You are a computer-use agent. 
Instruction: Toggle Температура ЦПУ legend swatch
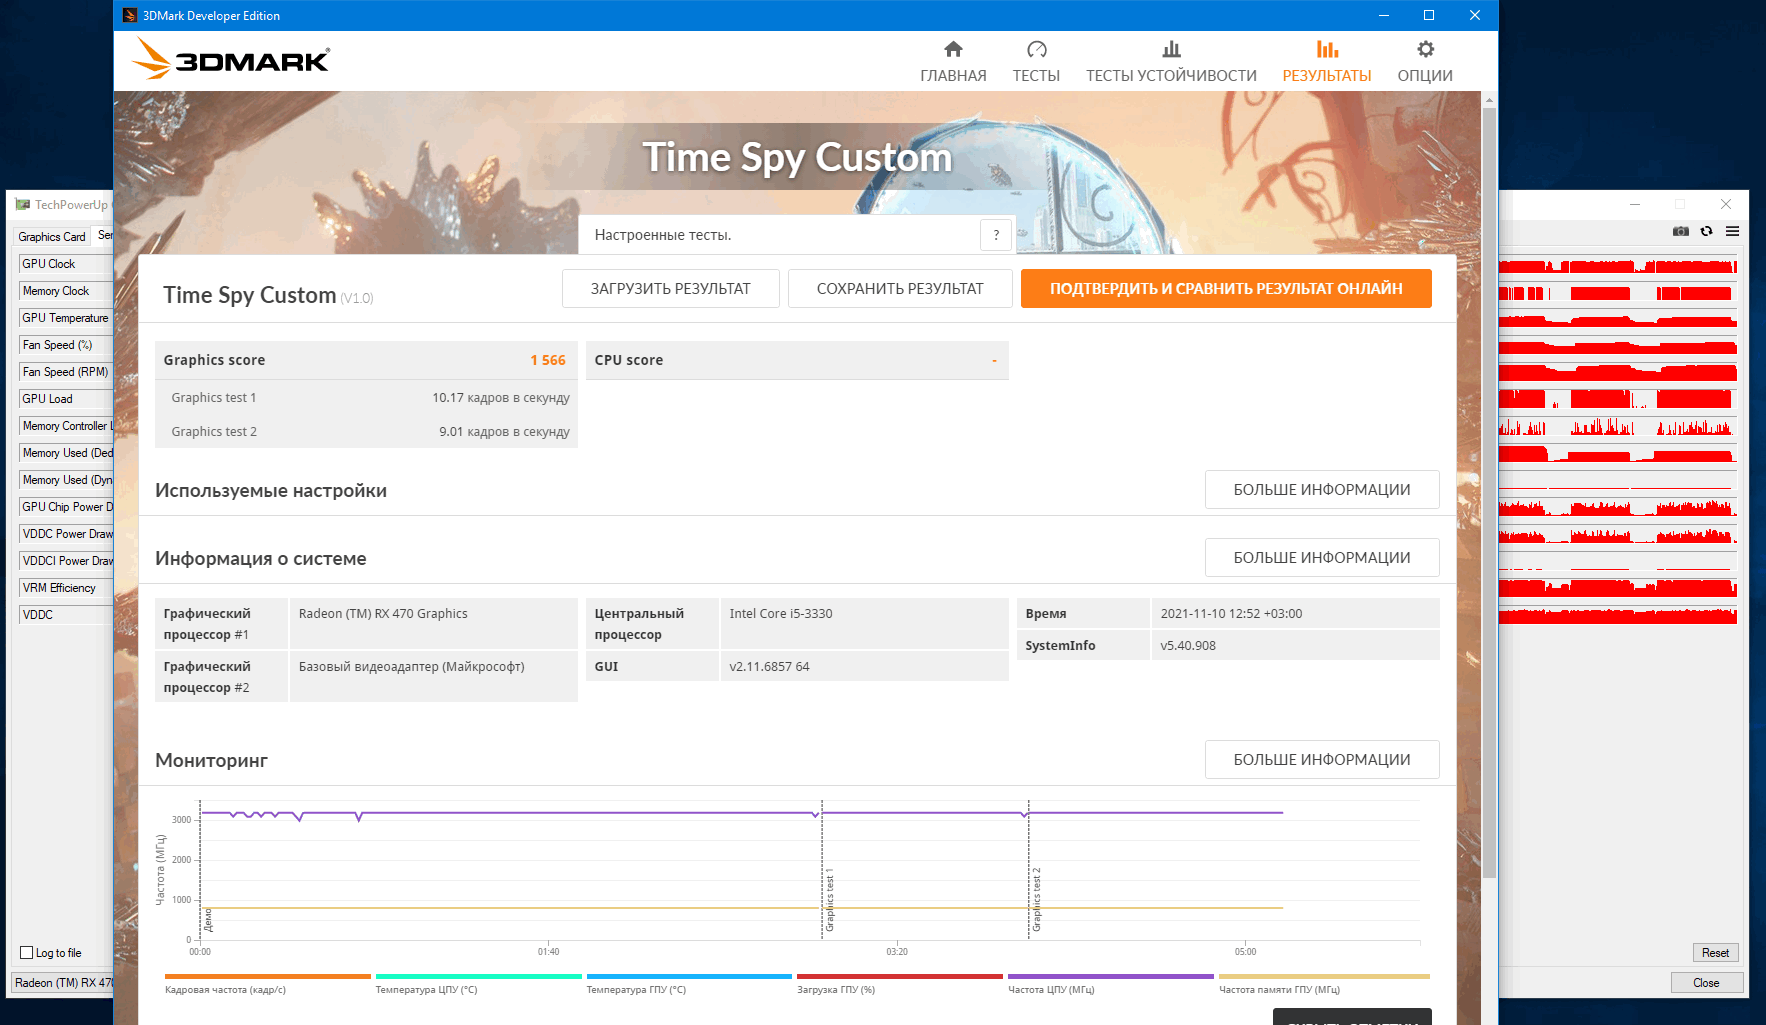click(x=478, y=977)
